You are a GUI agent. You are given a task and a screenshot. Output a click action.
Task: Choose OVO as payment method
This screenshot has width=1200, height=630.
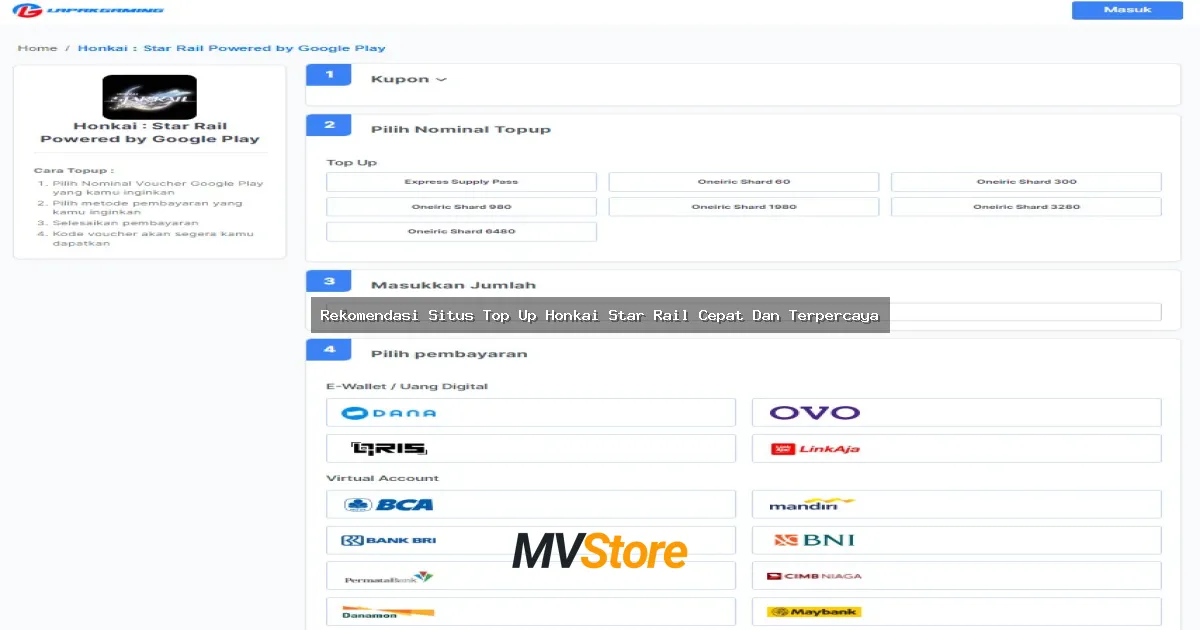pyautogui.click(x=956, y=413)
